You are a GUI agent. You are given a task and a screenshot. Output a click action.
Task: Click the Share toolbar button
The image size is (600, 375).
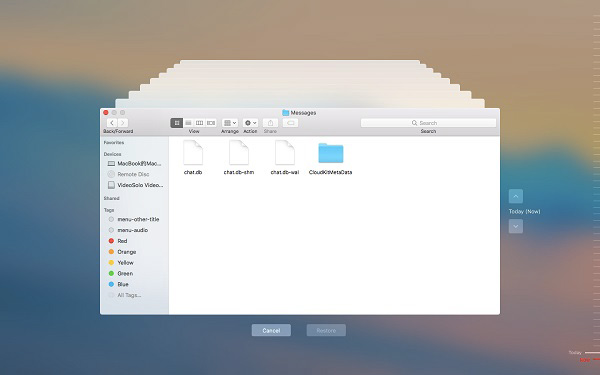pyautogui.click(x=270, y=123)
